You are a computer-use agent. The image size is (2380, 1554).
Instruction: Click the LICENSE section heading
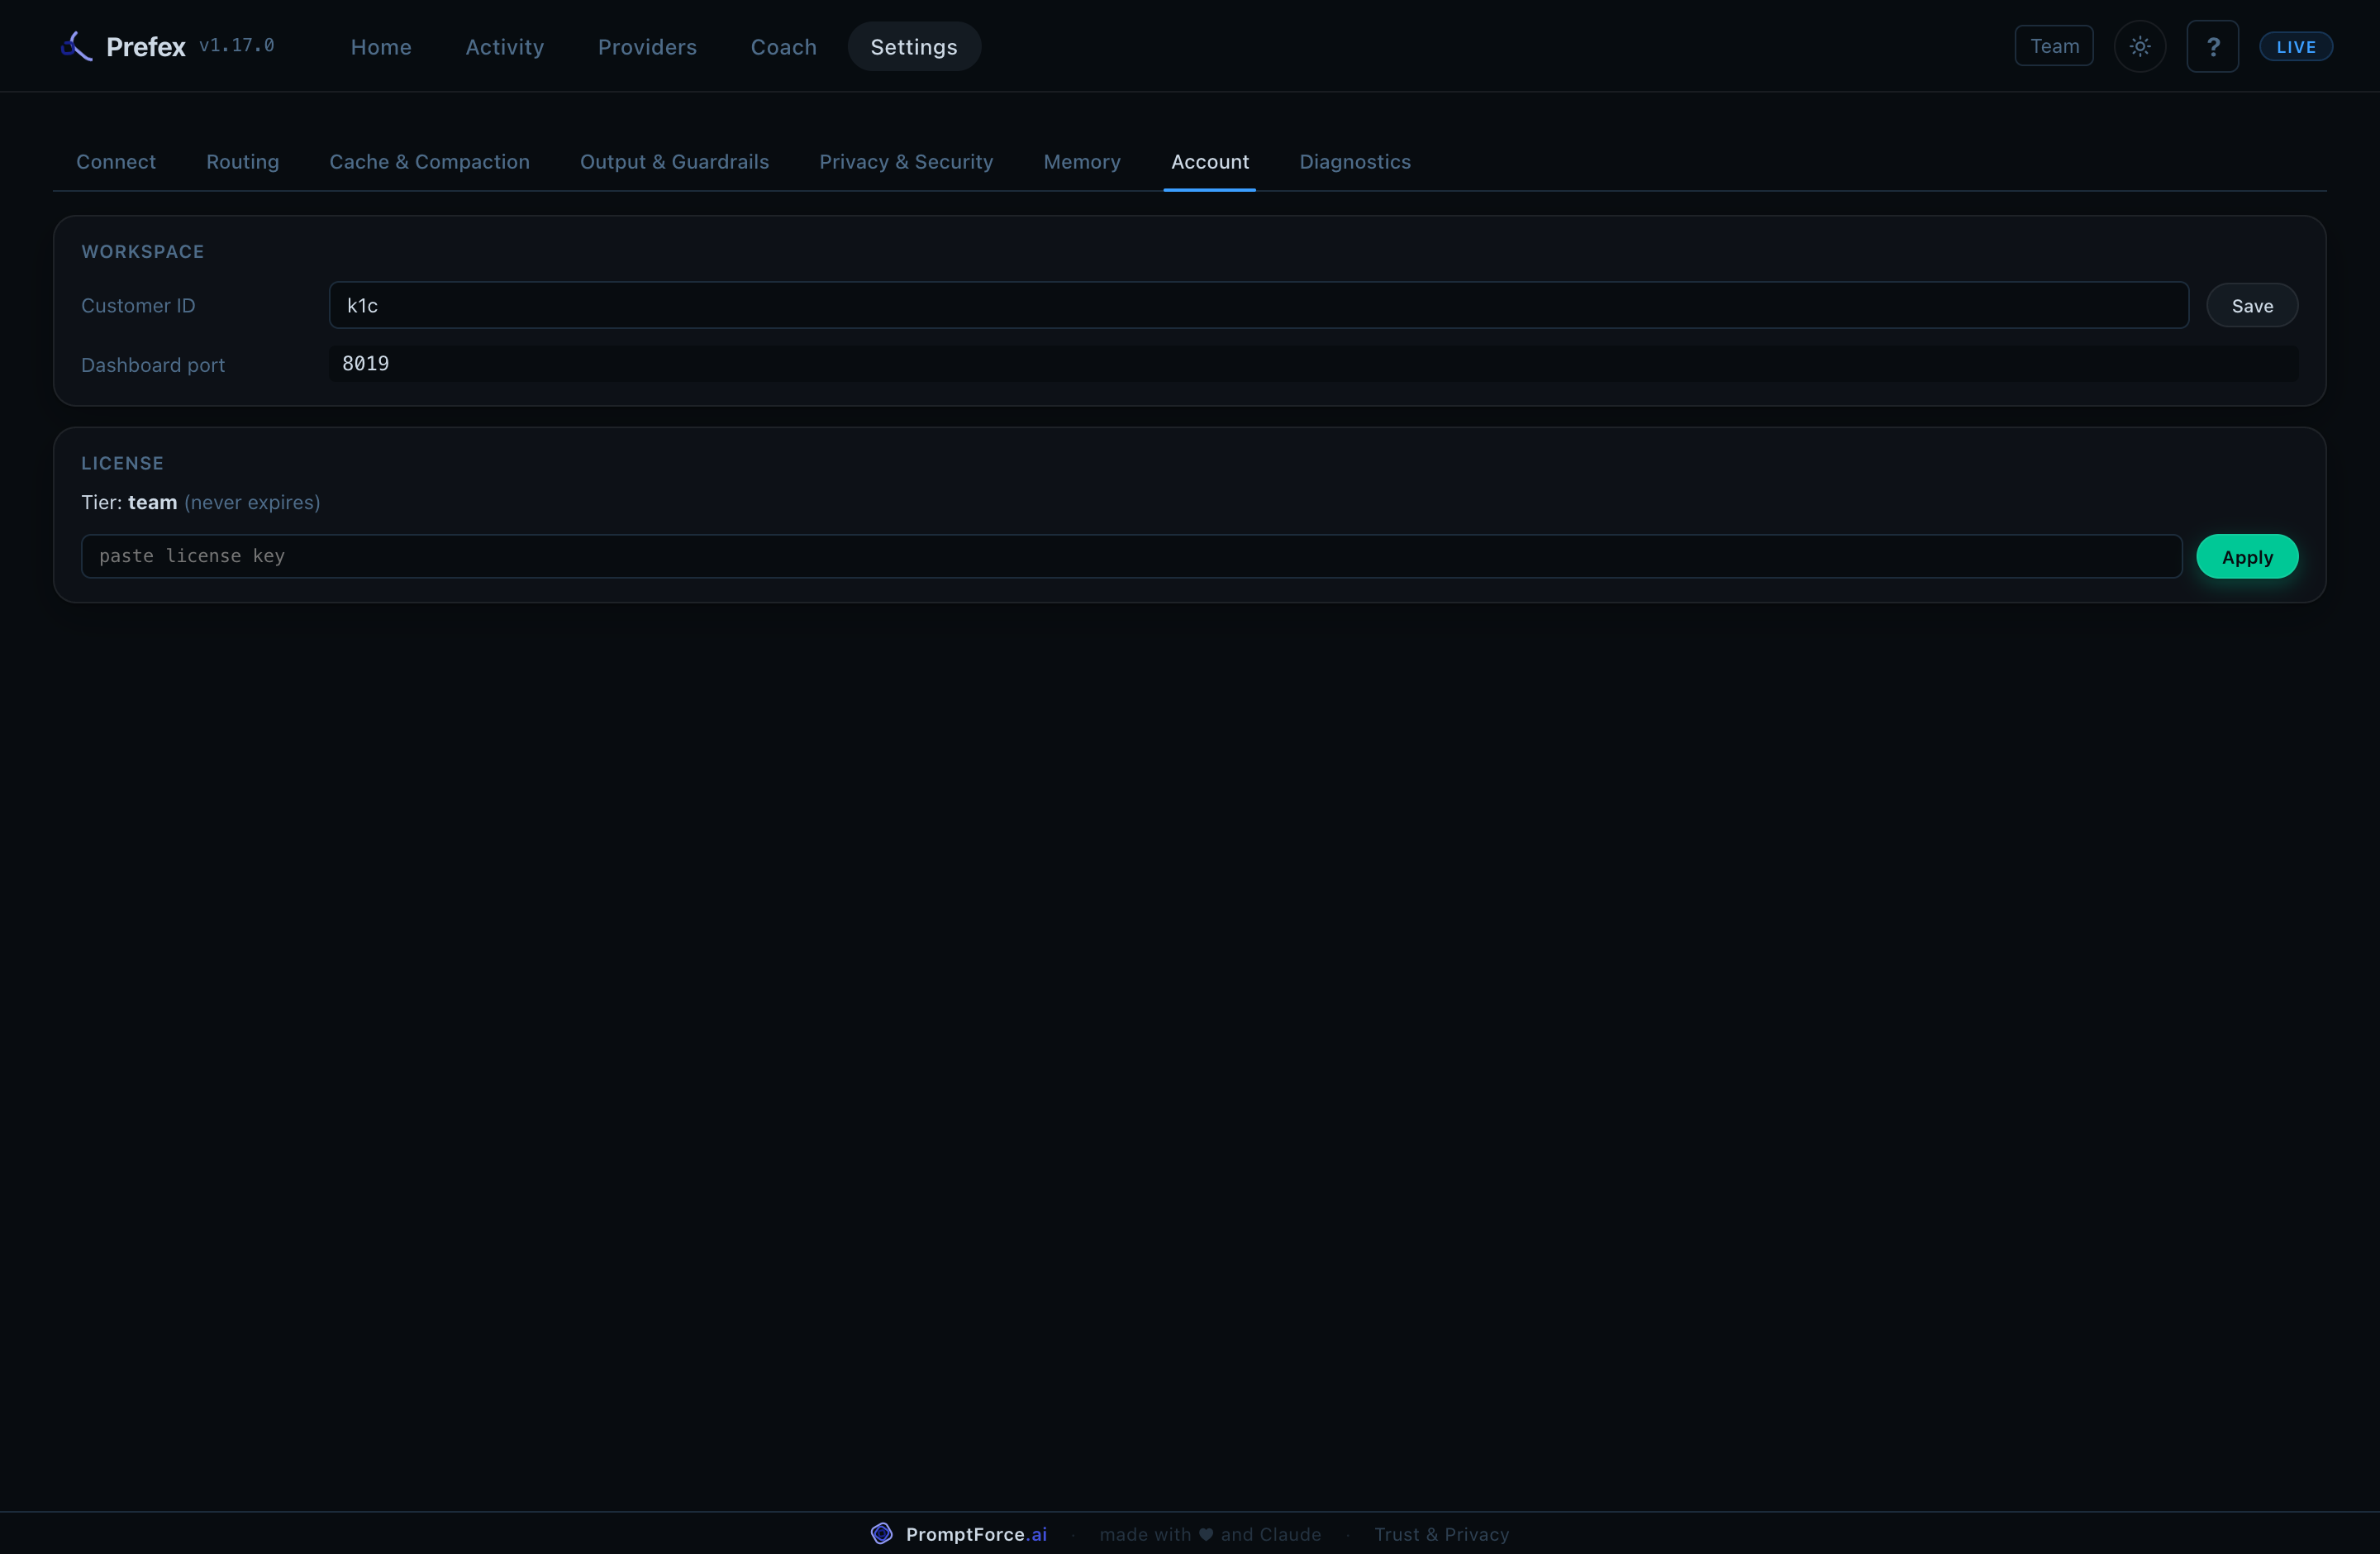(122, 463)
